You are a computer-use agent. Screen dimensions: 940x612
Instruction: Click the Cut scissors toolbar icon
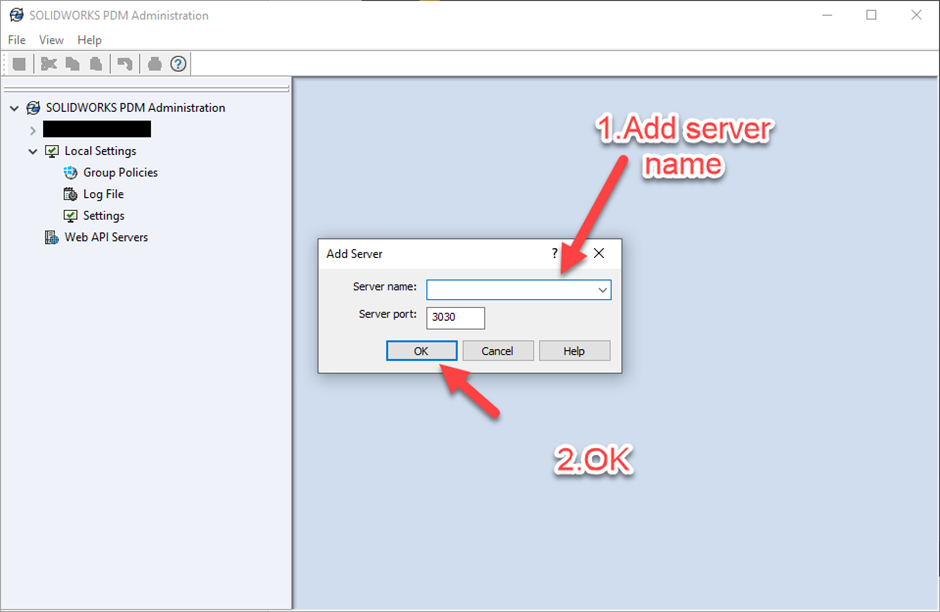(49, 64)
